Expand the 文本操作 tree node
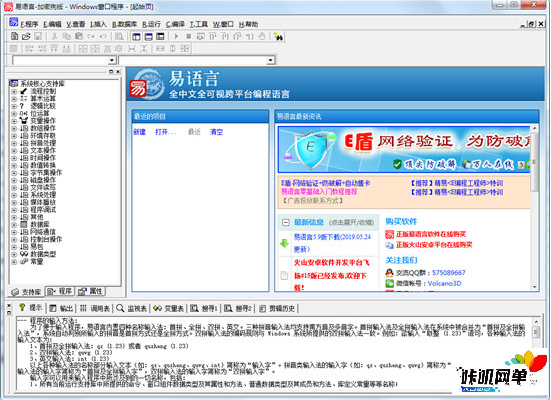 point(14,150)
